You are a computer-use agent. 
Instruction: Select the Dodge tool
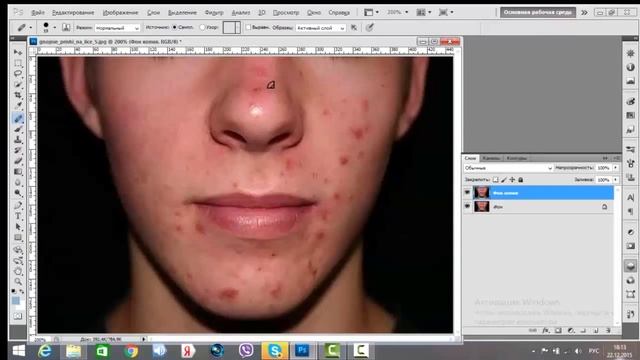coord(18,193)
